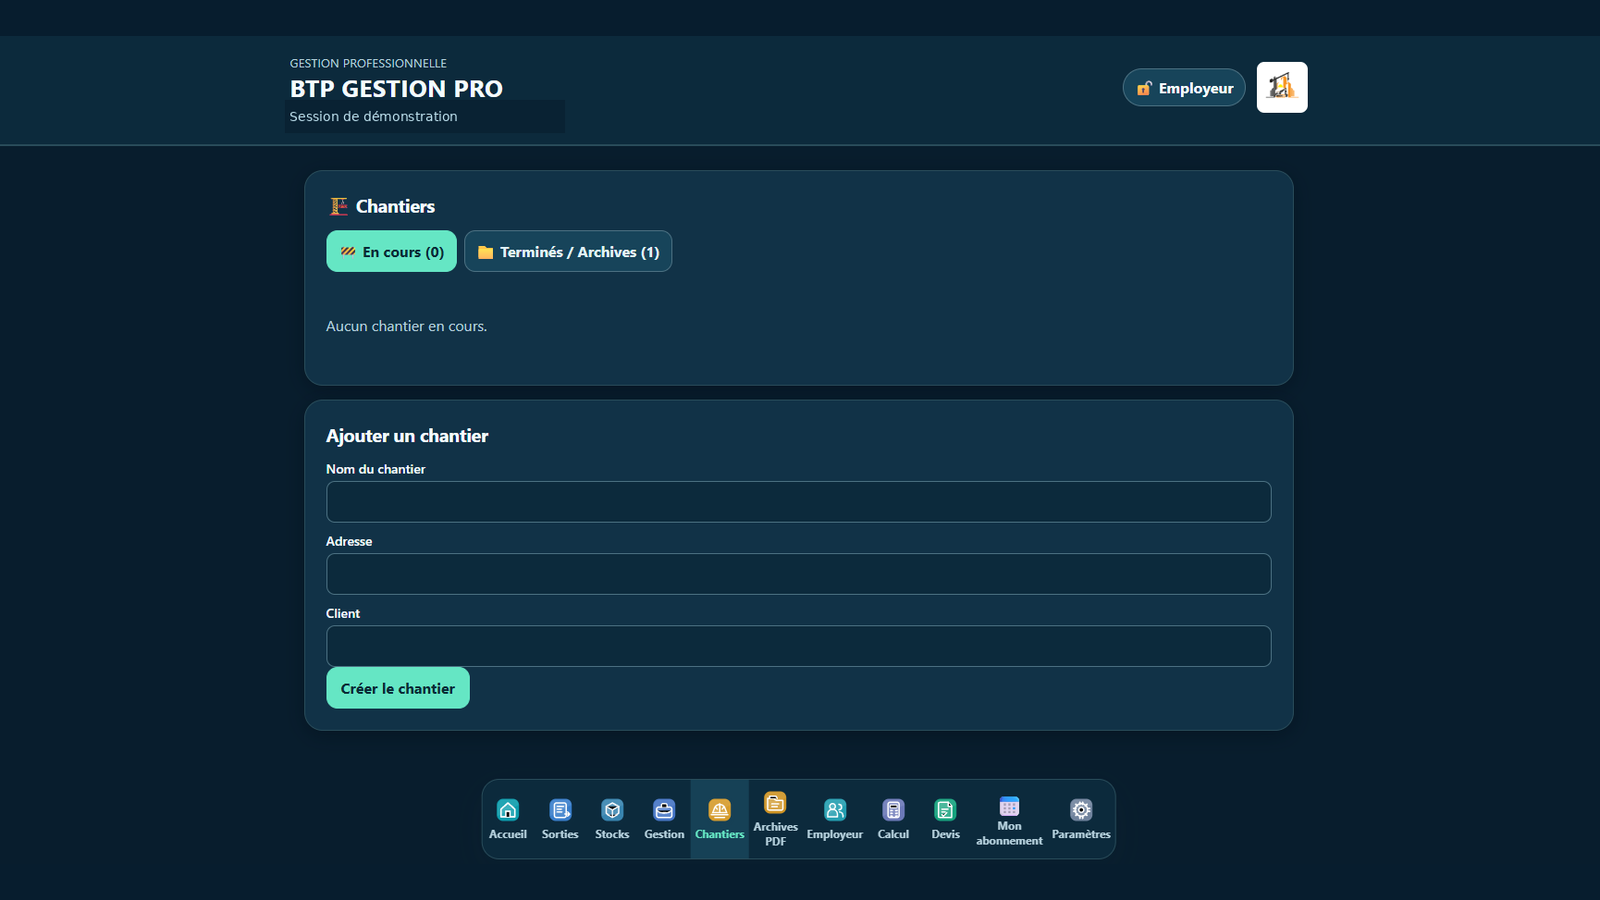
Task: Open Archives PDF in bottom navigation
Action: (776, 819)
